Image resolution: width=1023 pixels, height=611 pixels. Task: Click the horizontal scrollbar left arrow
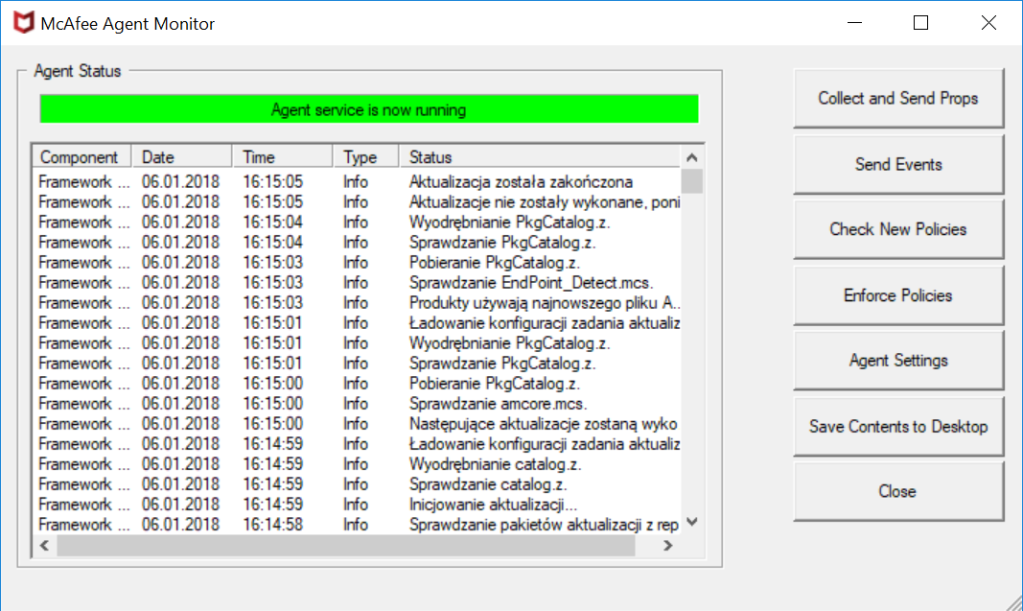pyautogui.click(x=44, y=546)
